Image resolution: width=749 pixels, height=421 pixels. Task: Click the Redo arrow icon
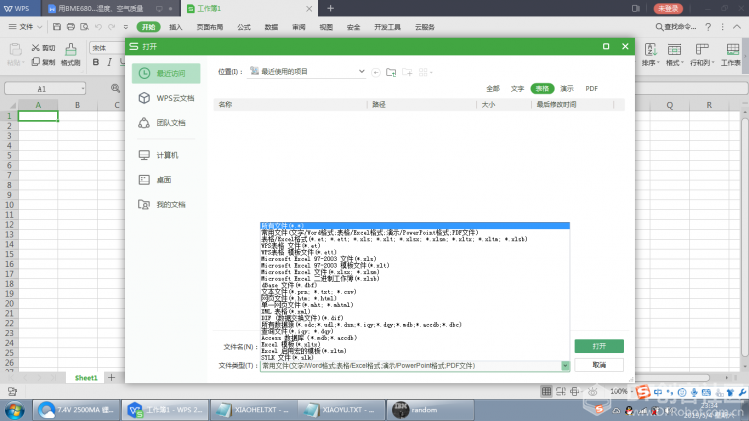point(111,27)
